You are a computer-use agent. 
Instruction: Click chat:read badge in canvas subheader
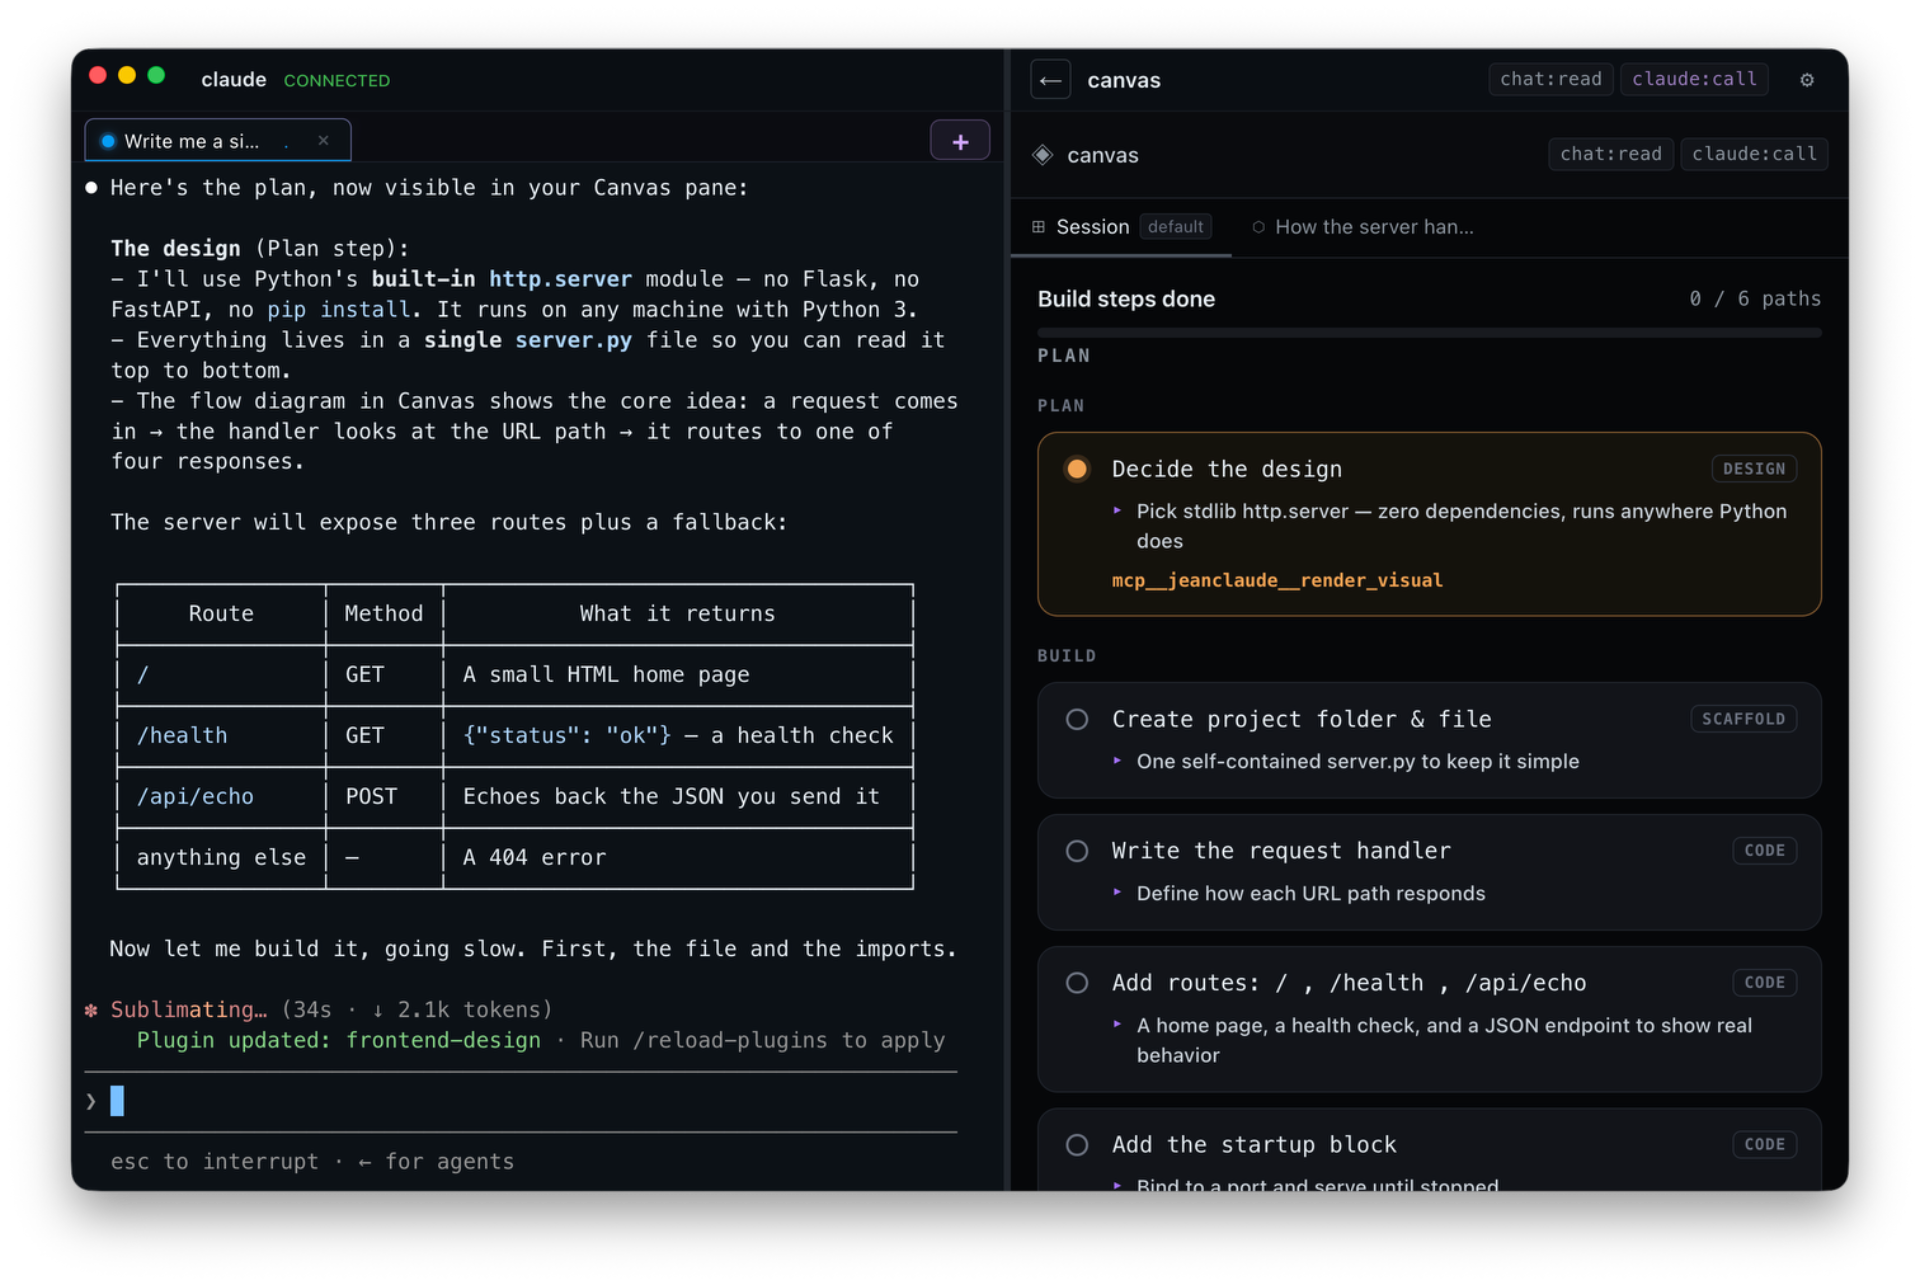1610,154
